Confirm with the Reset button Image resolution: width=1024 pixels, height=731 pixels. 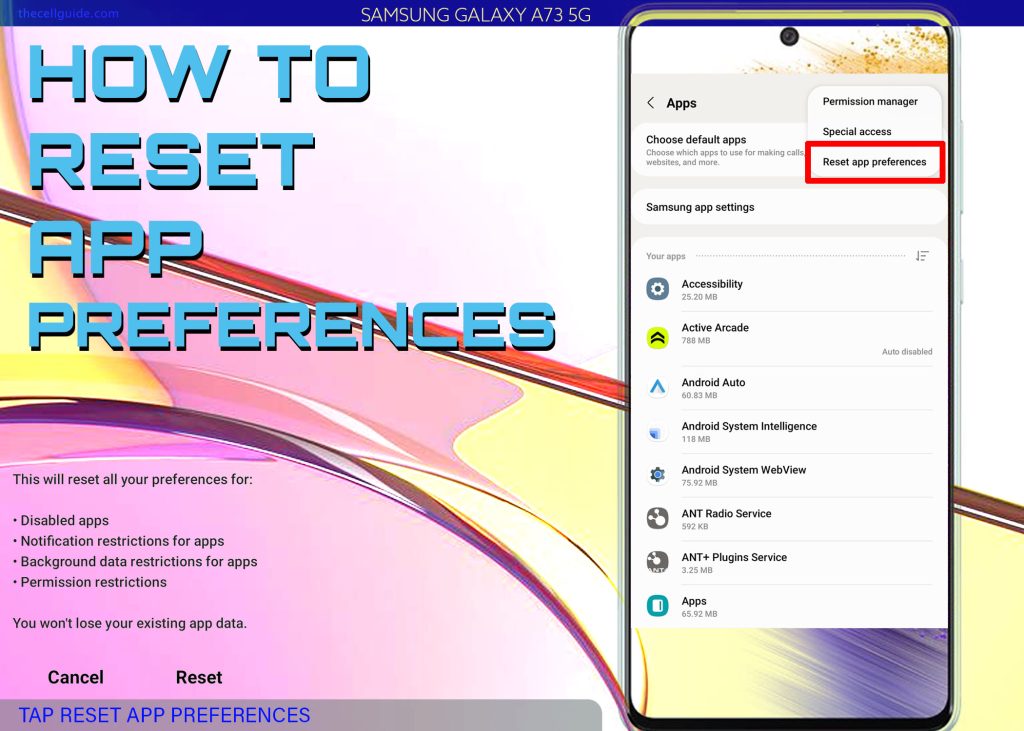pos(199,677)
